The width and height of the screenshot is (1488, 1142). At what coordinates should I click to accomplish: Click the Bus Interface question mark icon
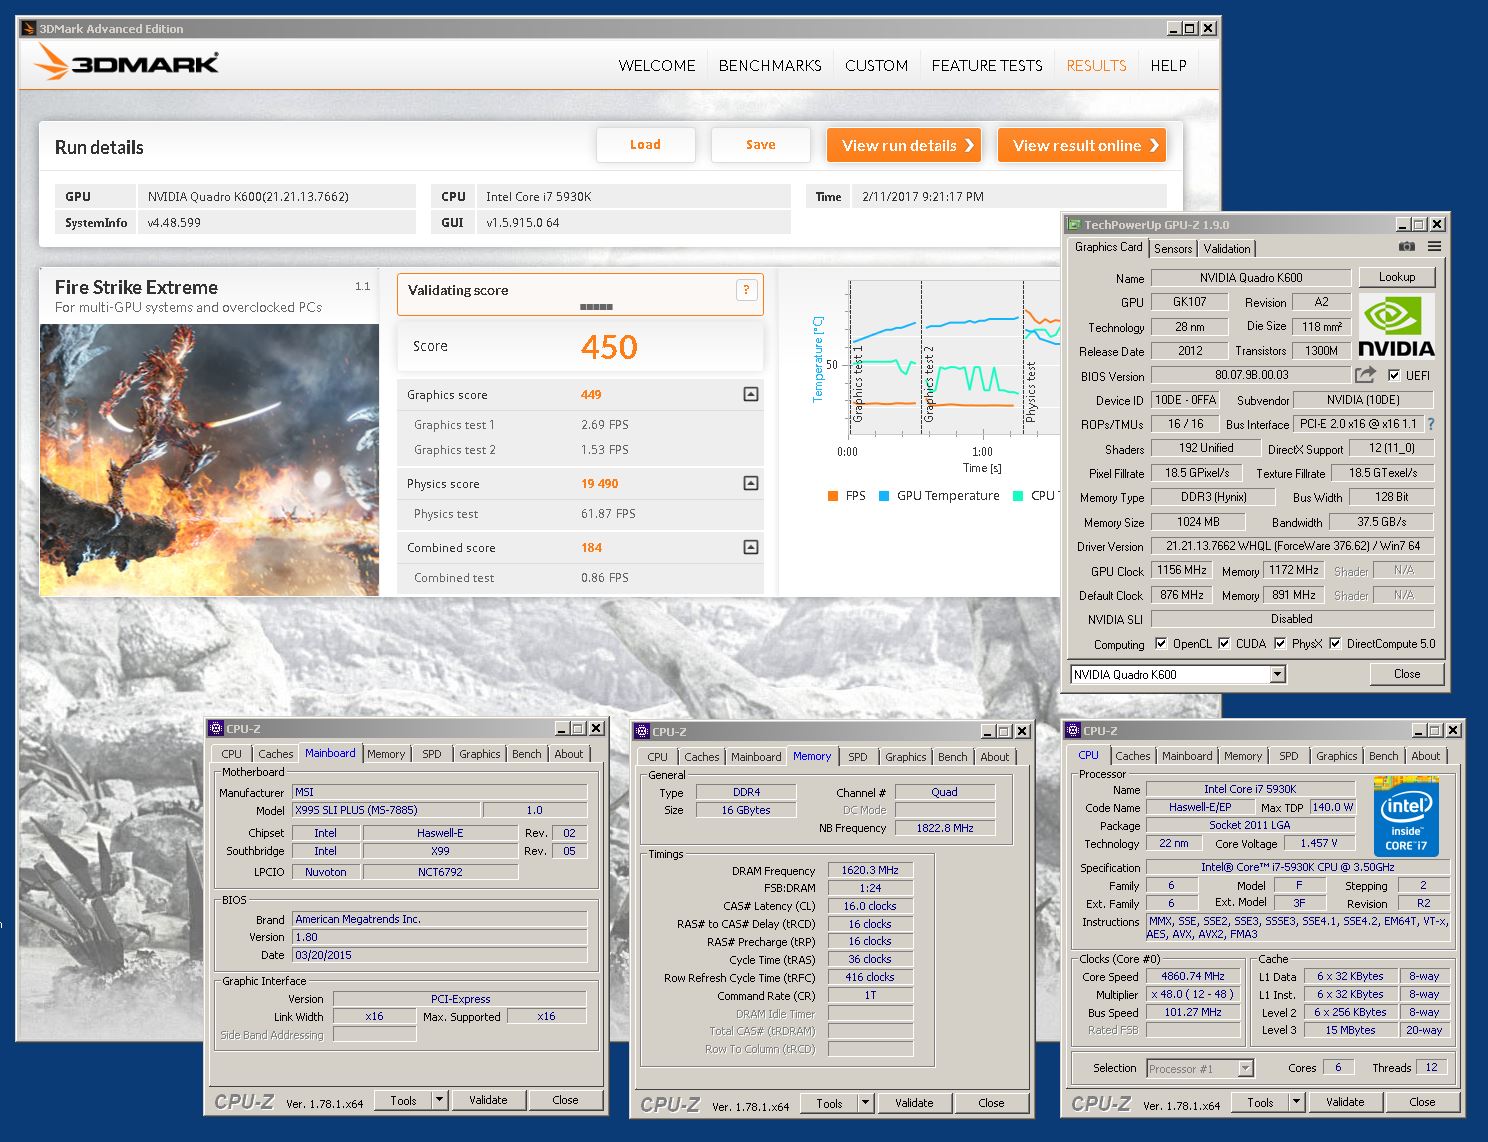coord(1431,424)
